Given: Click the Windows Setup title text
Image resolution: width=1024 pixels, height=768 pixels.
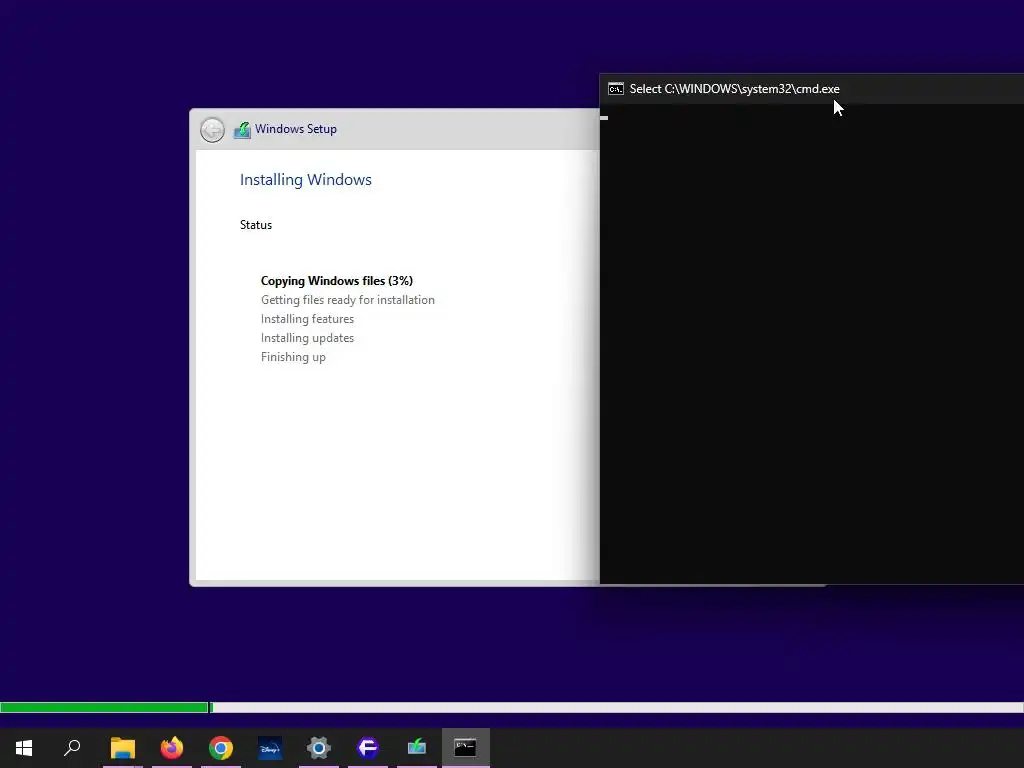Looking at the screenshot, I should point(296,129).
